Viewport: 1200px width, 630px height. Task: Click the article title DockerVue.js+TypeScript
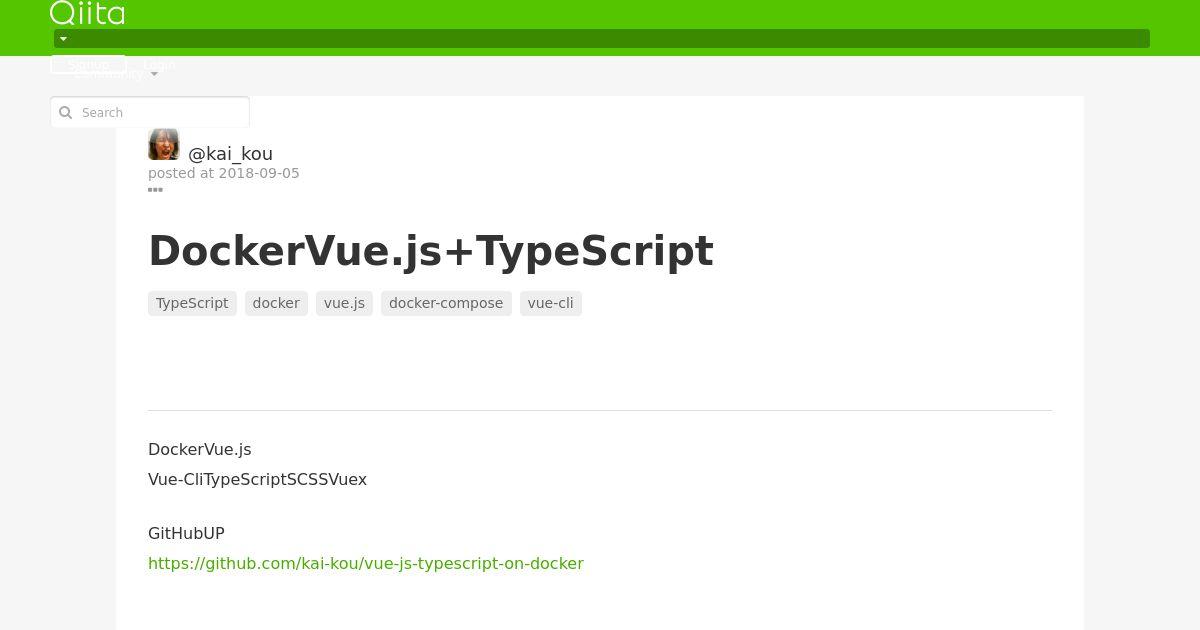[x=431, y=251]
